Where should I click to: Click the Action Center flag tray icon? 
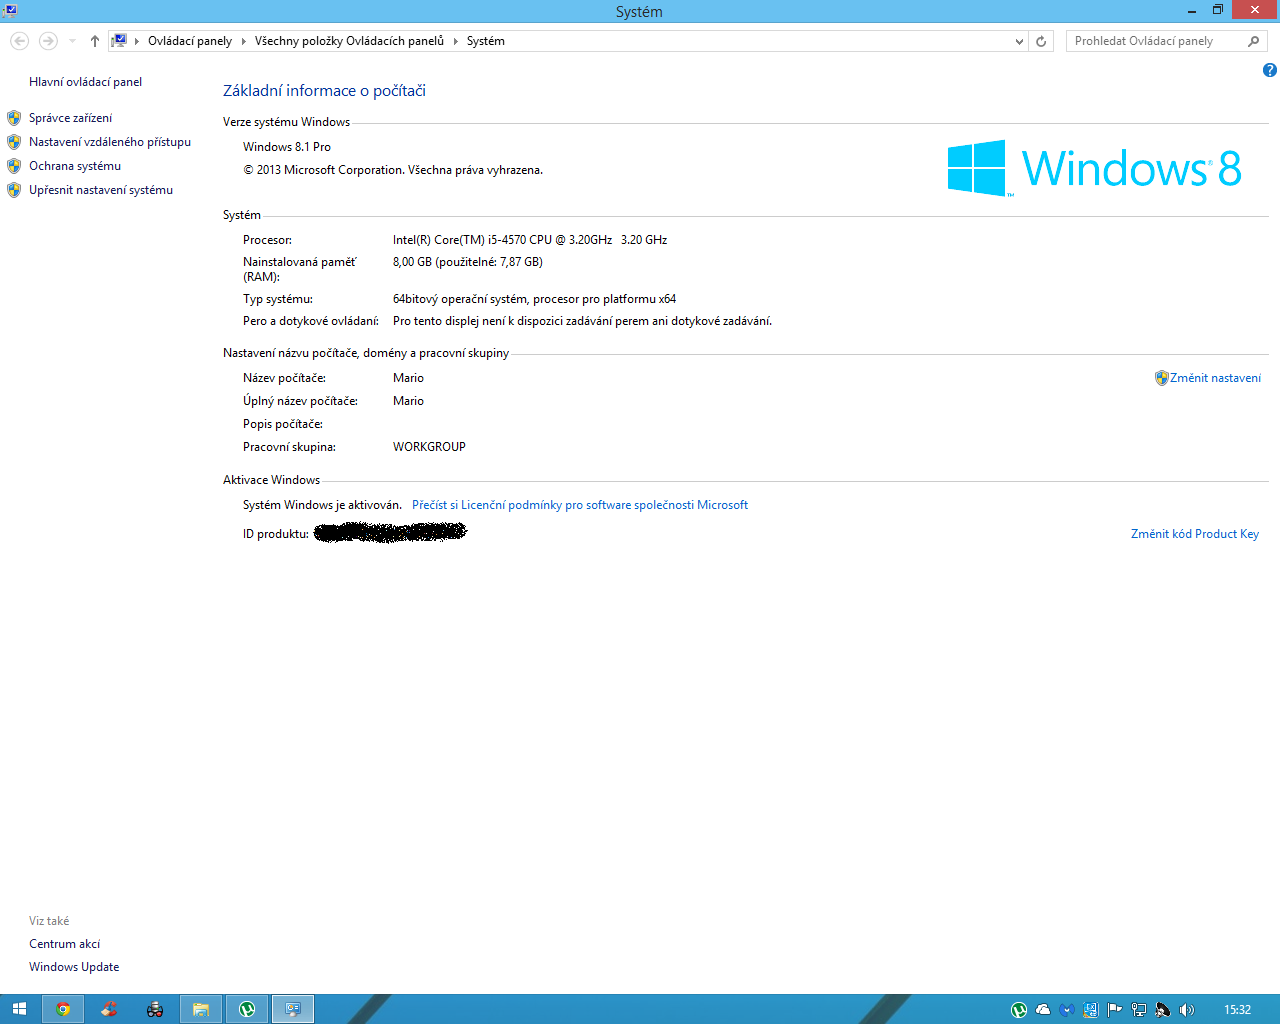(x=1114, y=1010)
